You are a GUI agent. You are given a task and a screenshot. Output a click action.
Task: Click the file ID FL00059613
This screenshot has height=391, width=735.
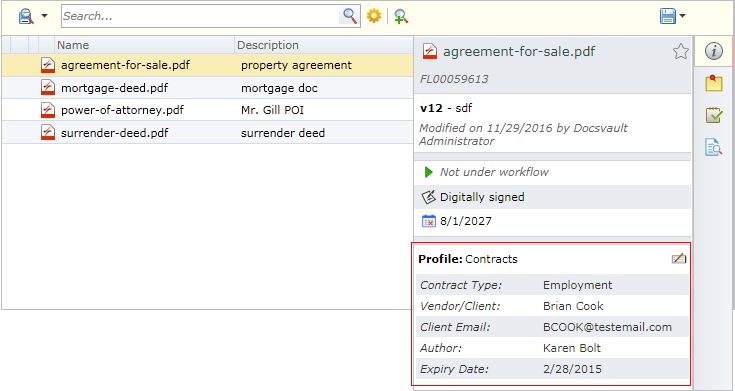tap(454, 79)
